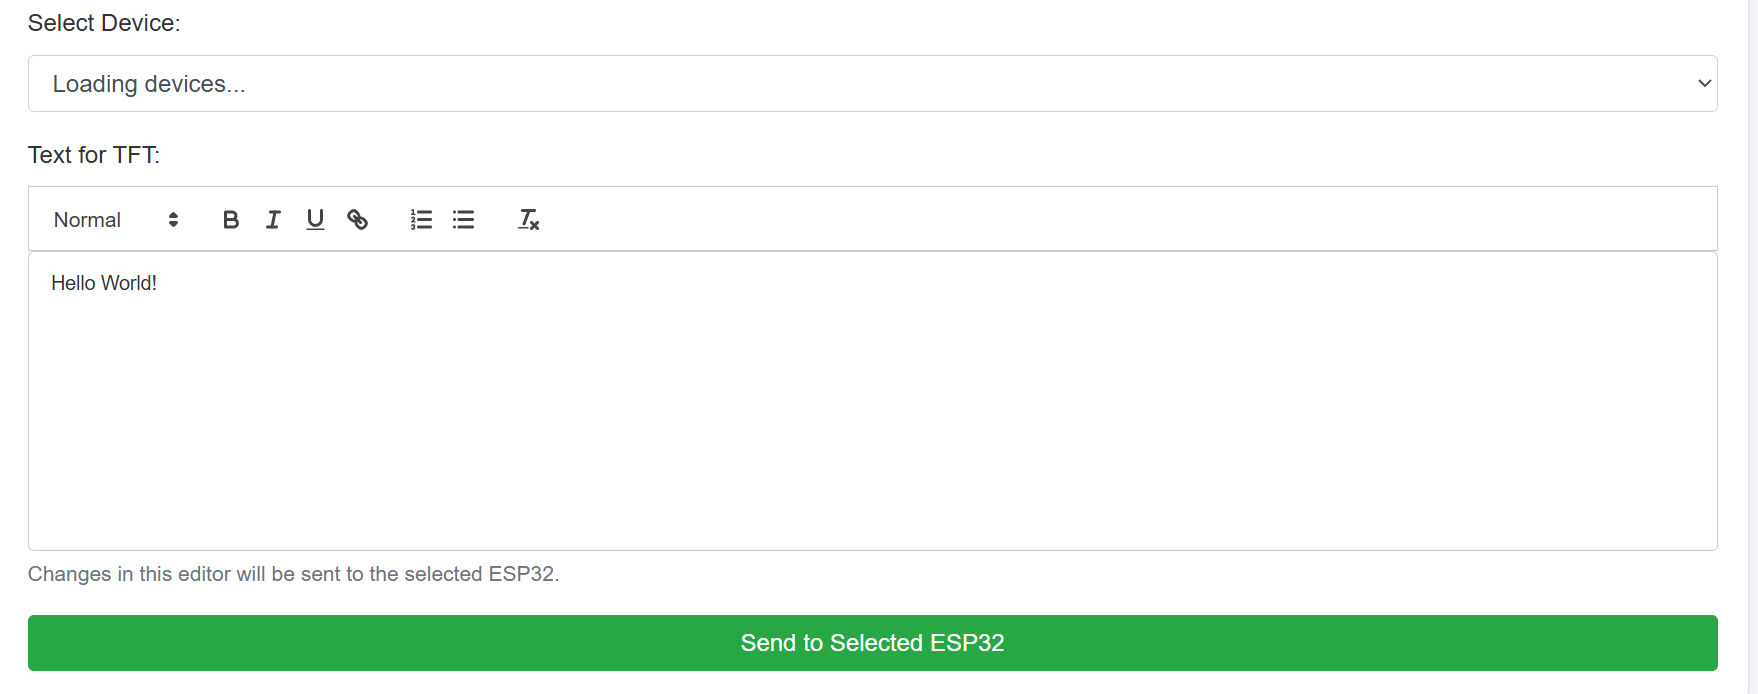
Task: Send text using Send to Selected ESP32
Action: click(872, 643)
